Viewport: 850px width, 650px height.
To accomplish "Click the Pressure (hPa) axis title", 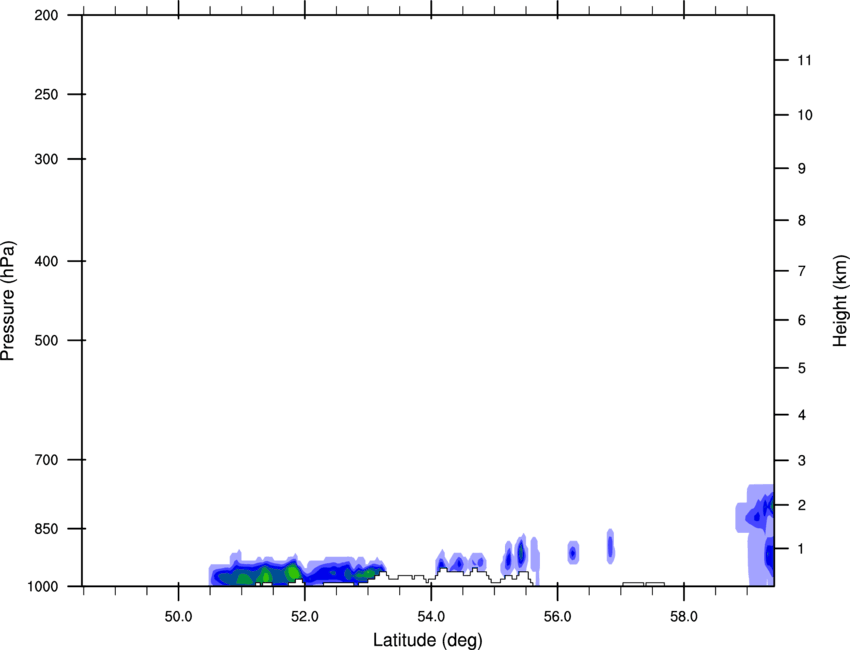I will pyautogui.click(x=8, y=300).
